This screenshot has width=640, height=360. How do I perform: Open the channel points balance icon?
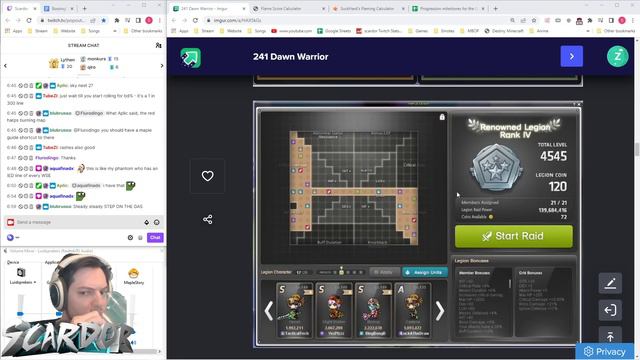(x=10, y=237)
